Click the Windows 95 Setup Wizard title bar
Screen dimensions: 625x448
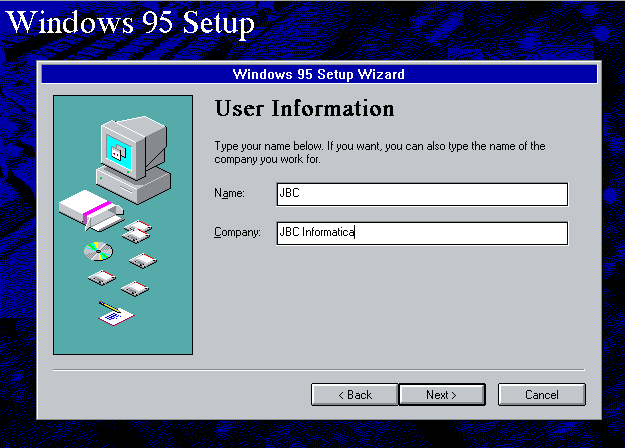318,74
